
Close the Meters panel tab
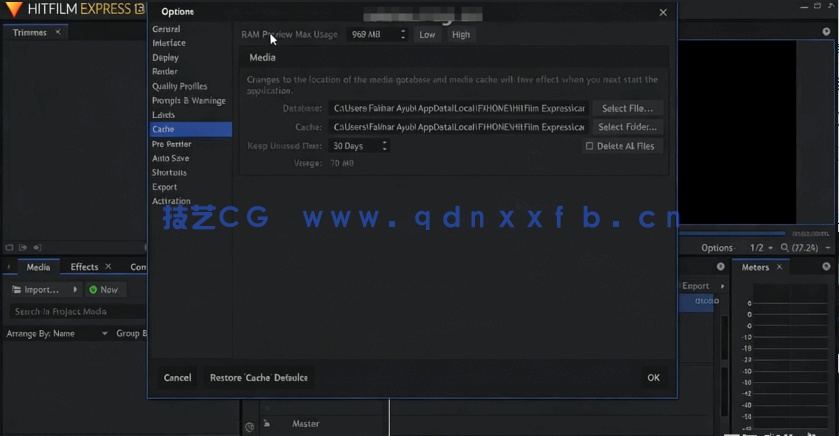click(x=780, y=267)
